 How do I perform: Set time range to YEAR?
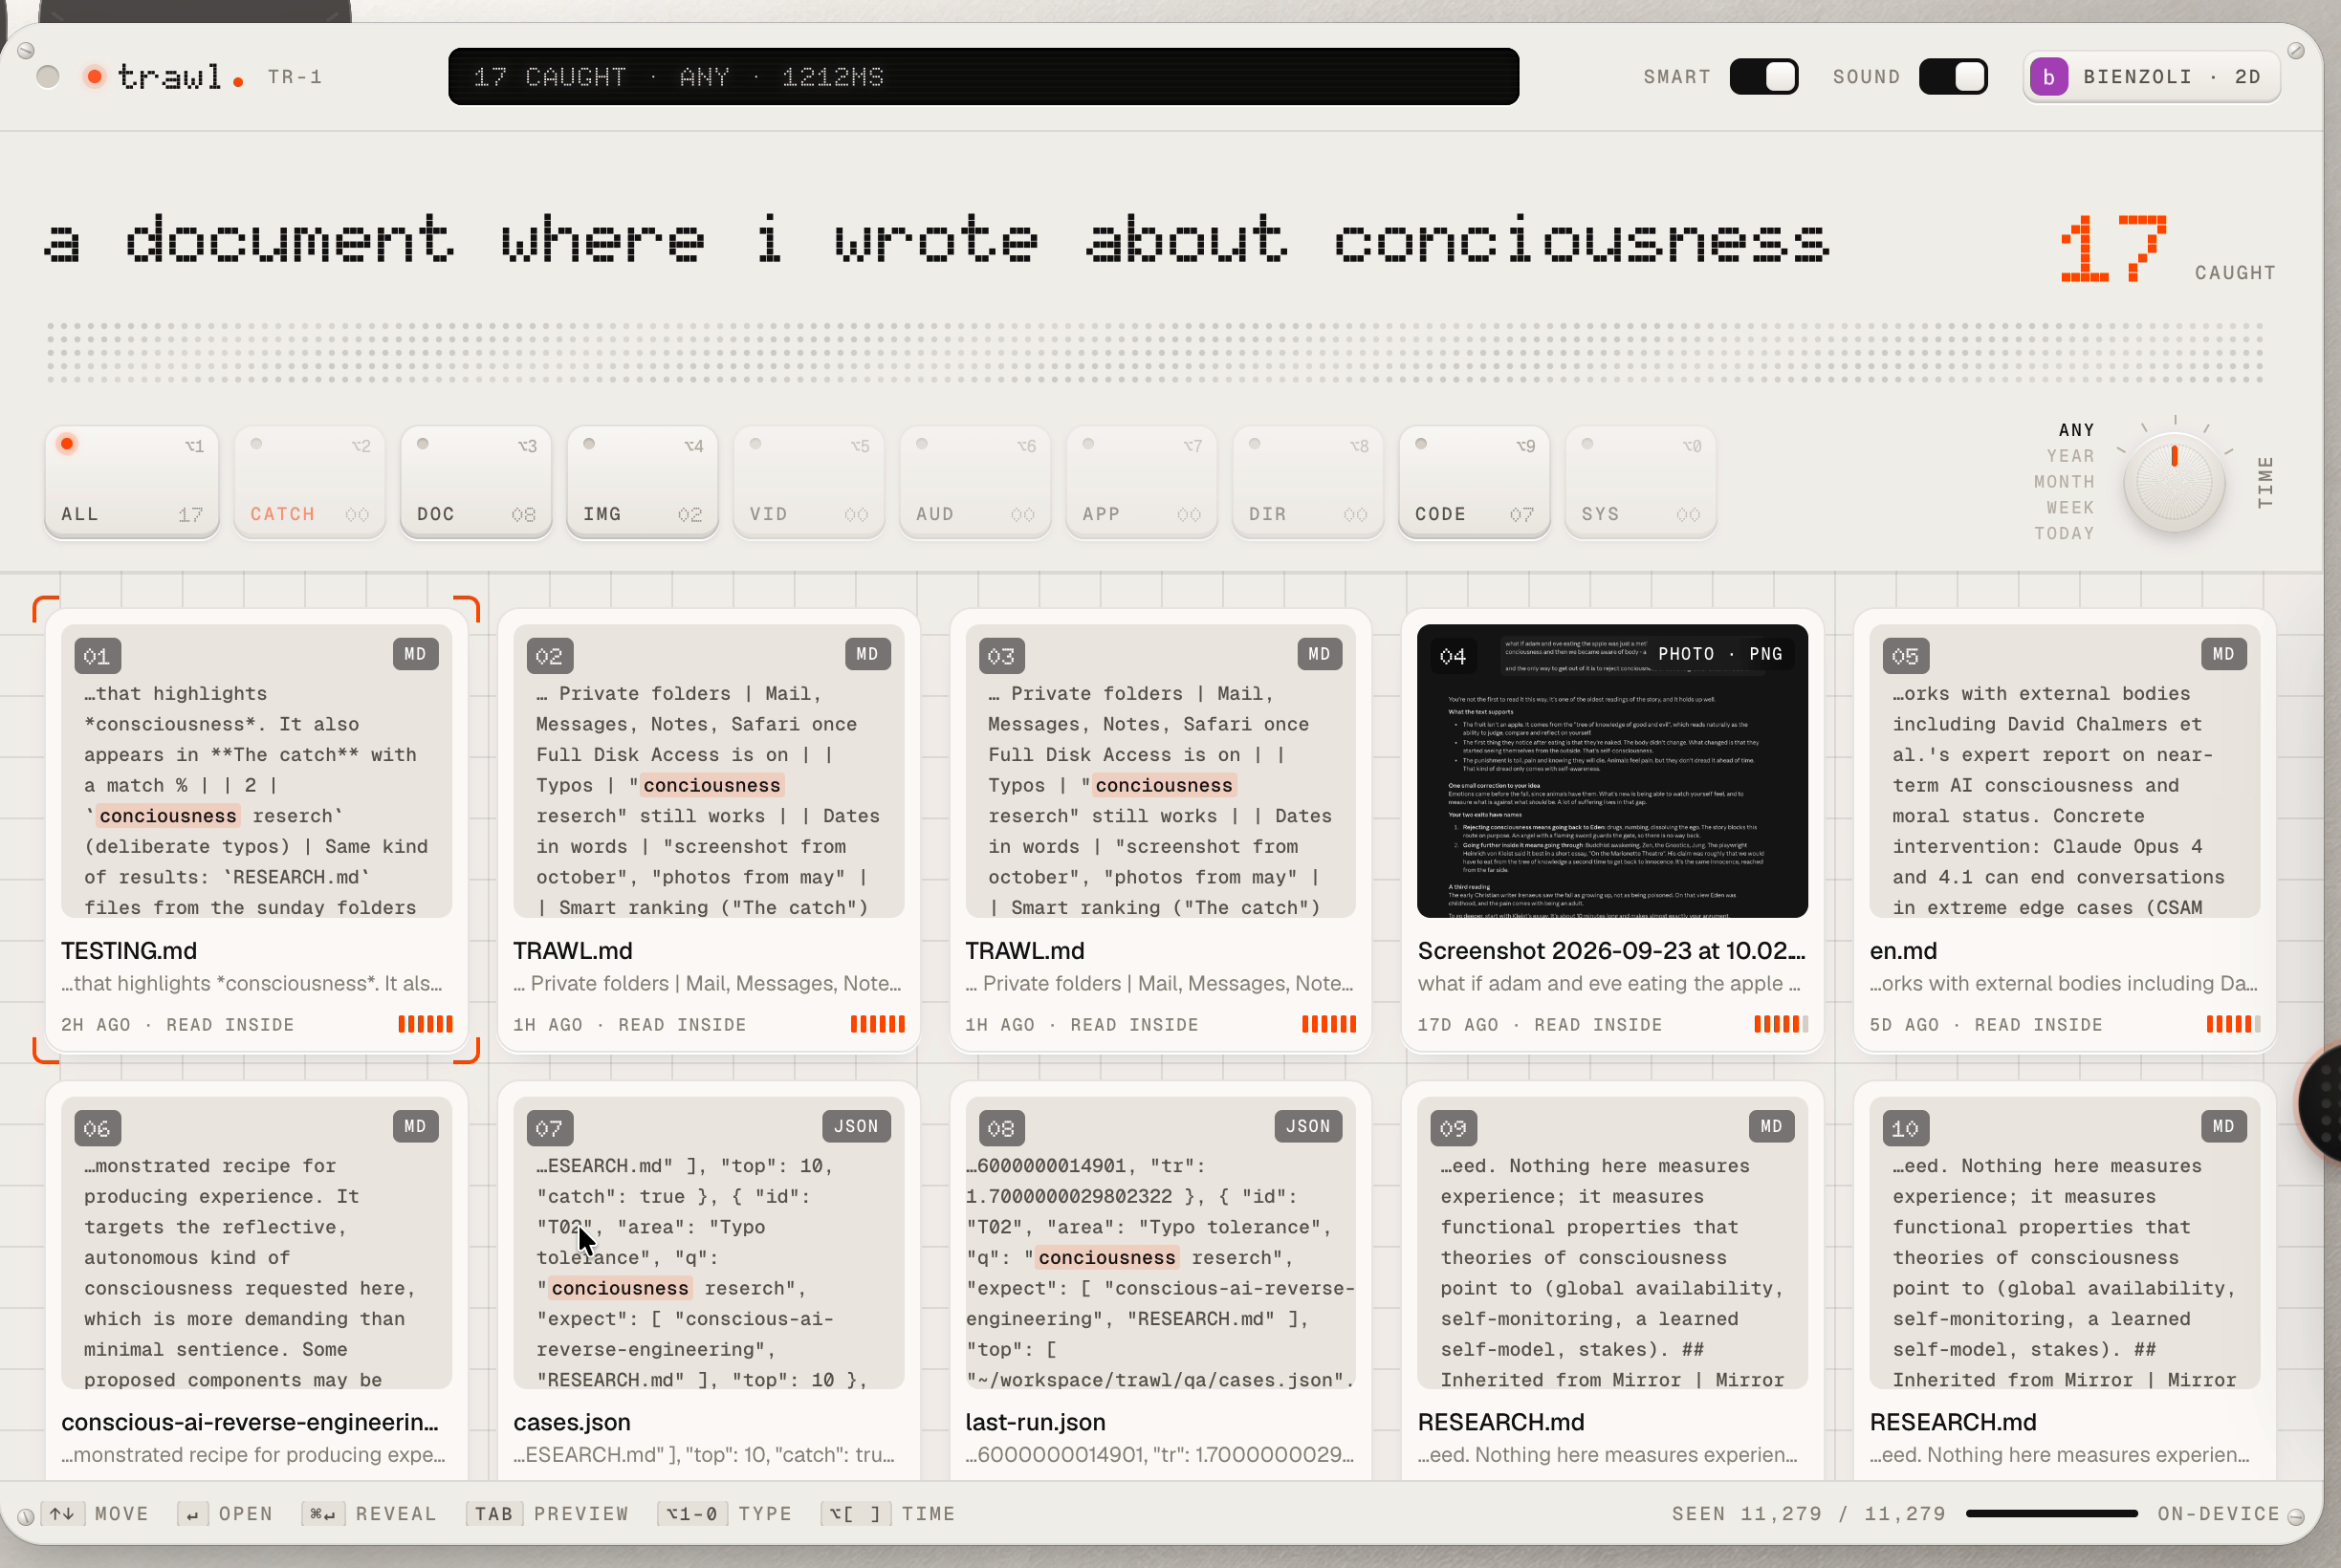(2070, 456)
